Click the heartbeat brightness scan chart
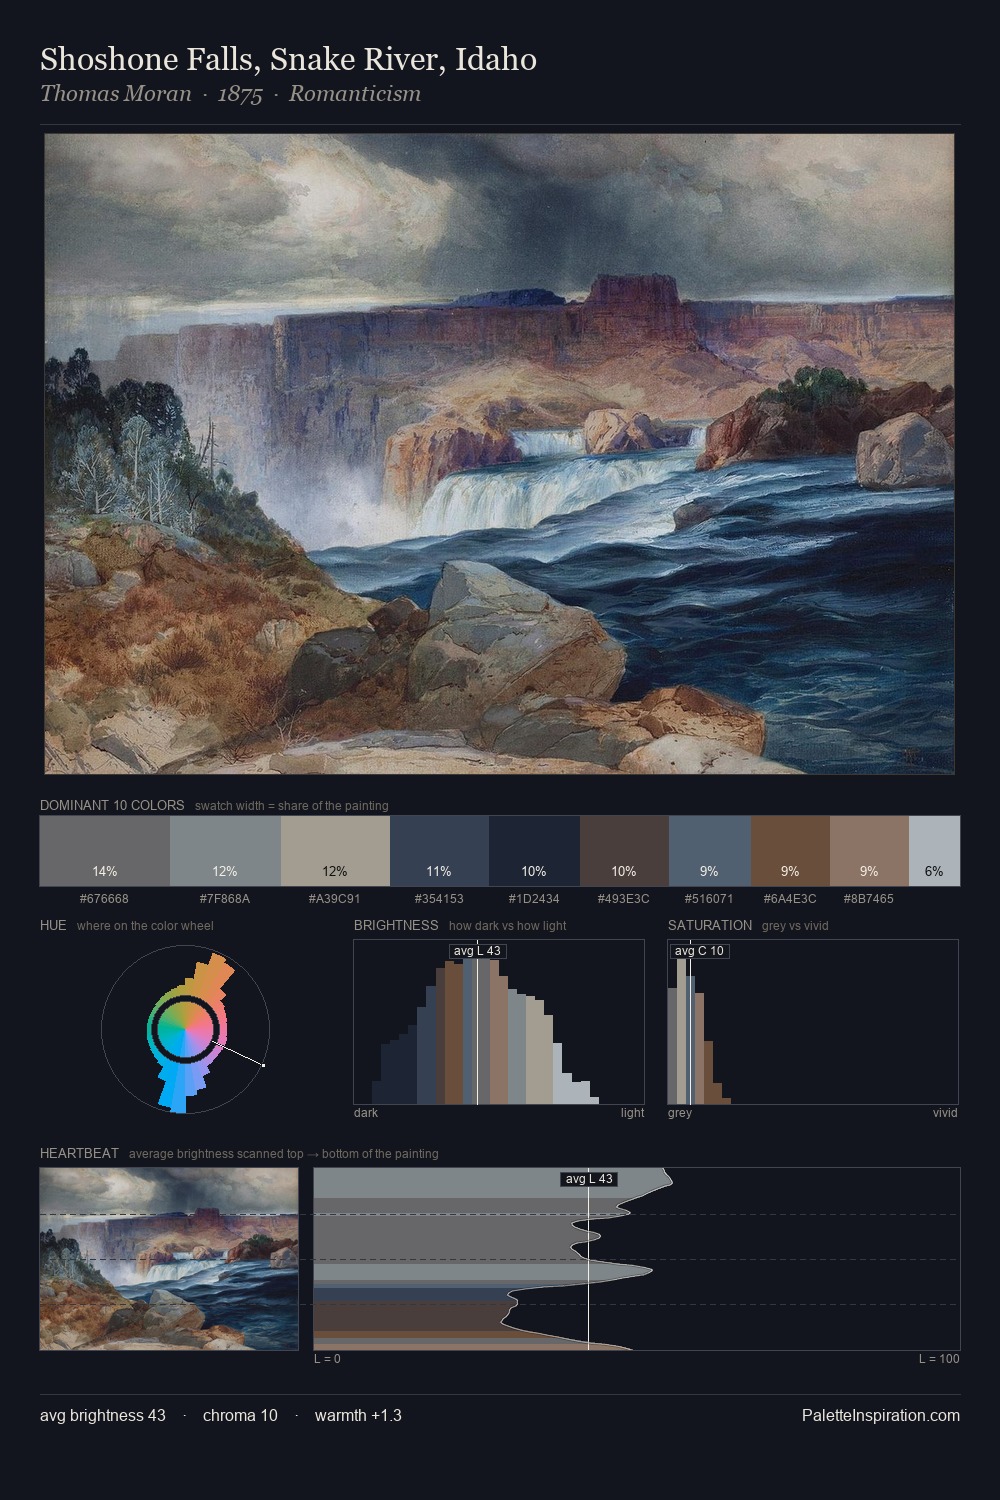 tap(637, 1259)
